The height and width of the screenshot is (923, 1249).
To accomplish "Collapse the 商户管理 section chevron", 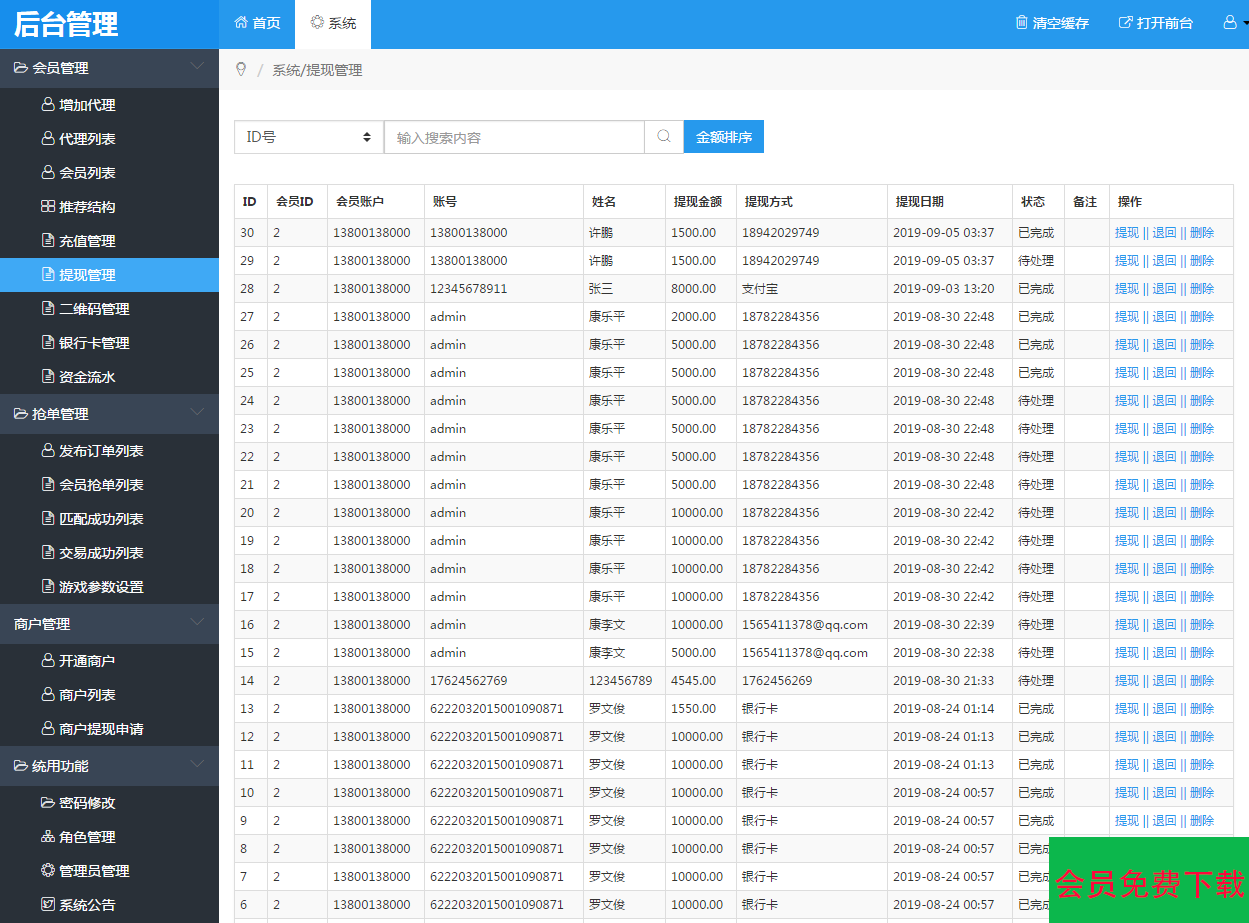I will tap(197, 623).
